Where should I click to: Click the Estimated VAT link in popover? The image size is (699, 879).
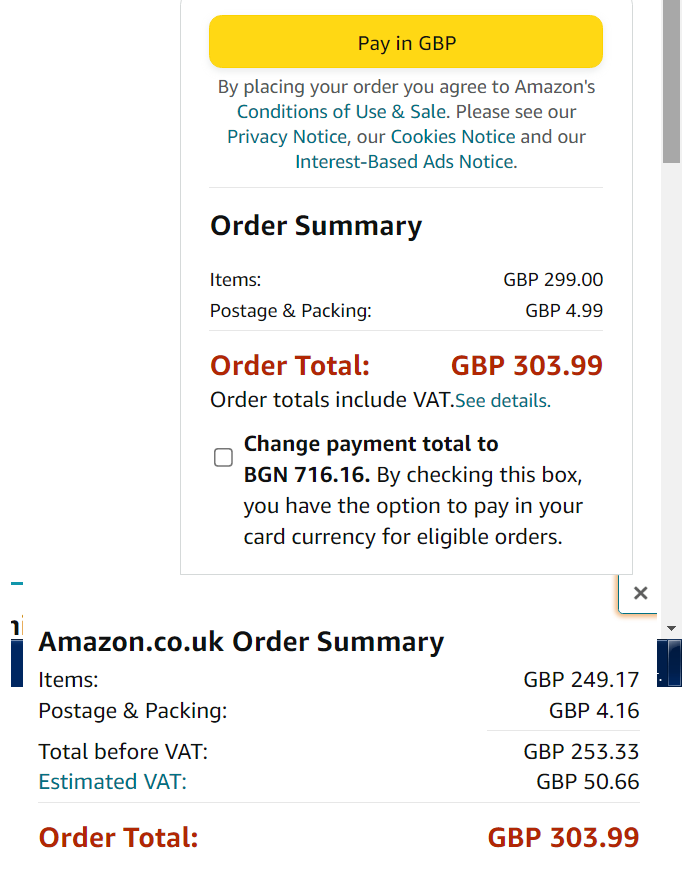pyautogui.click(x=112, y=782)
